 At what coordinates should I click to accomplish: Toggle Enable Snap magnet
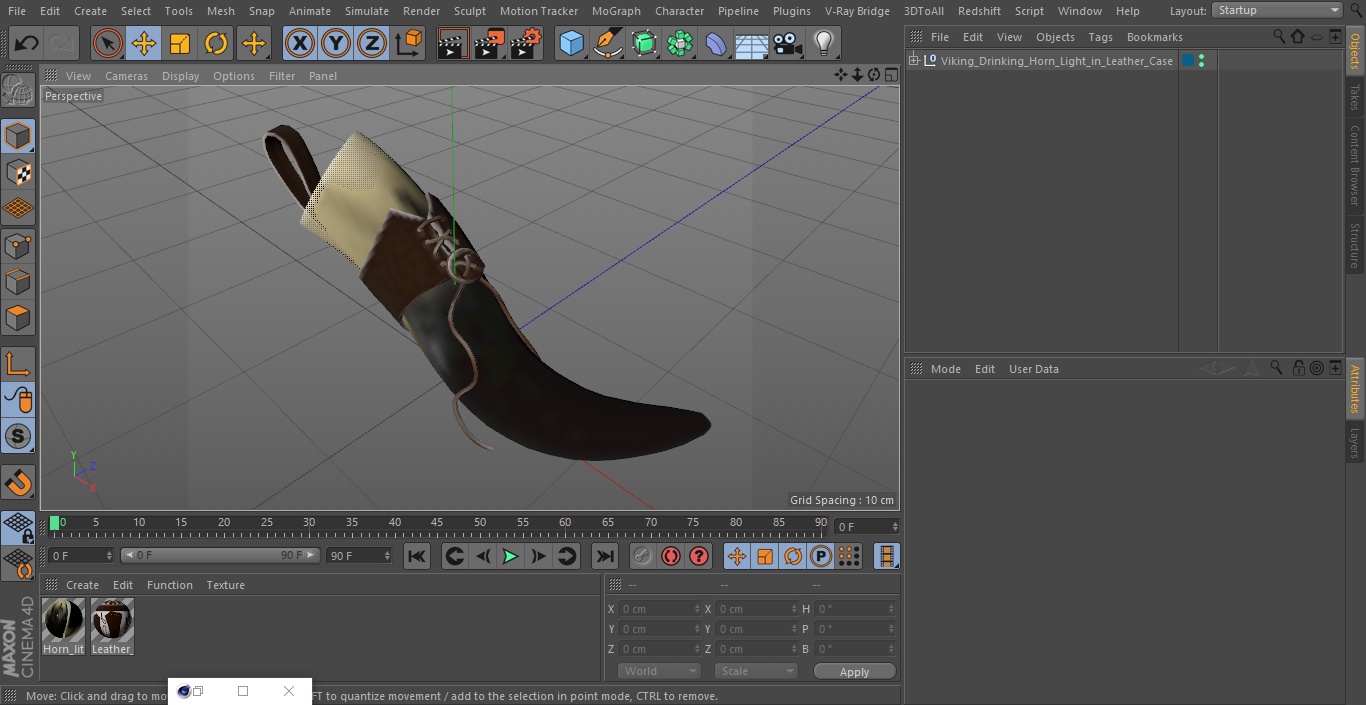pos(18,483)
